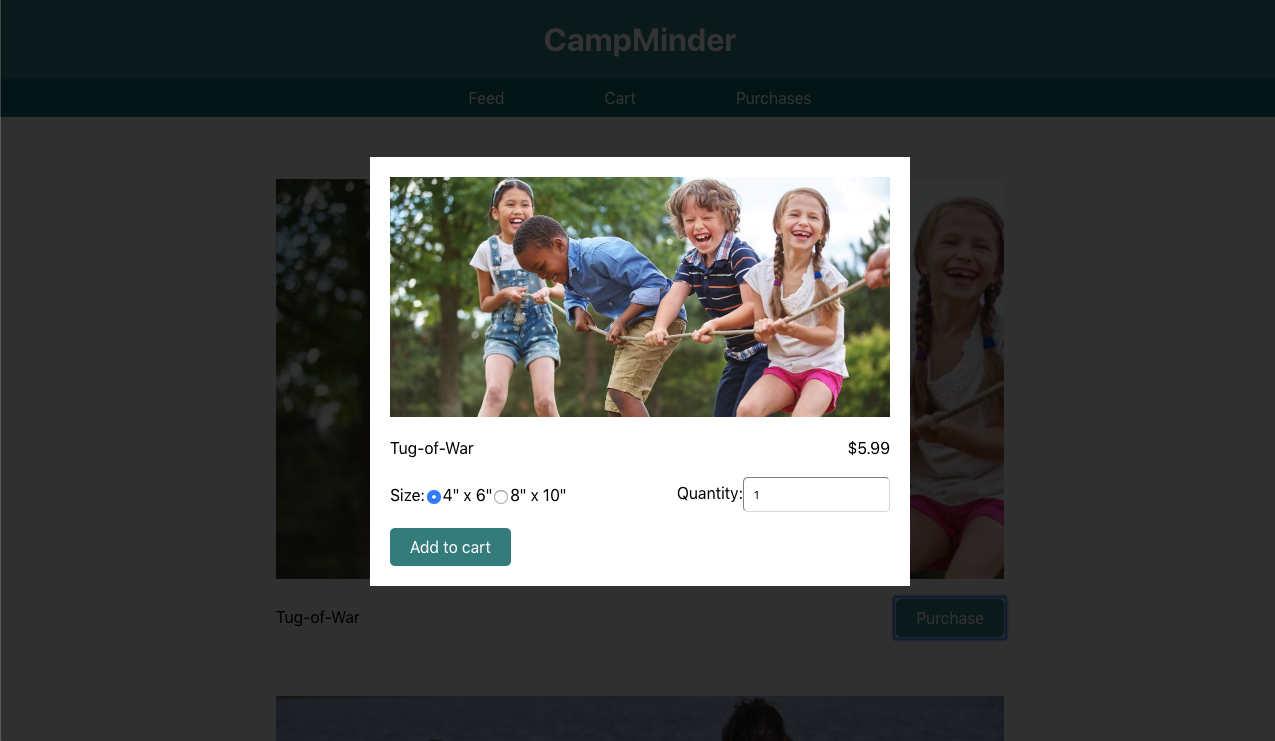Focus the Quantity input field

(816, 494)
